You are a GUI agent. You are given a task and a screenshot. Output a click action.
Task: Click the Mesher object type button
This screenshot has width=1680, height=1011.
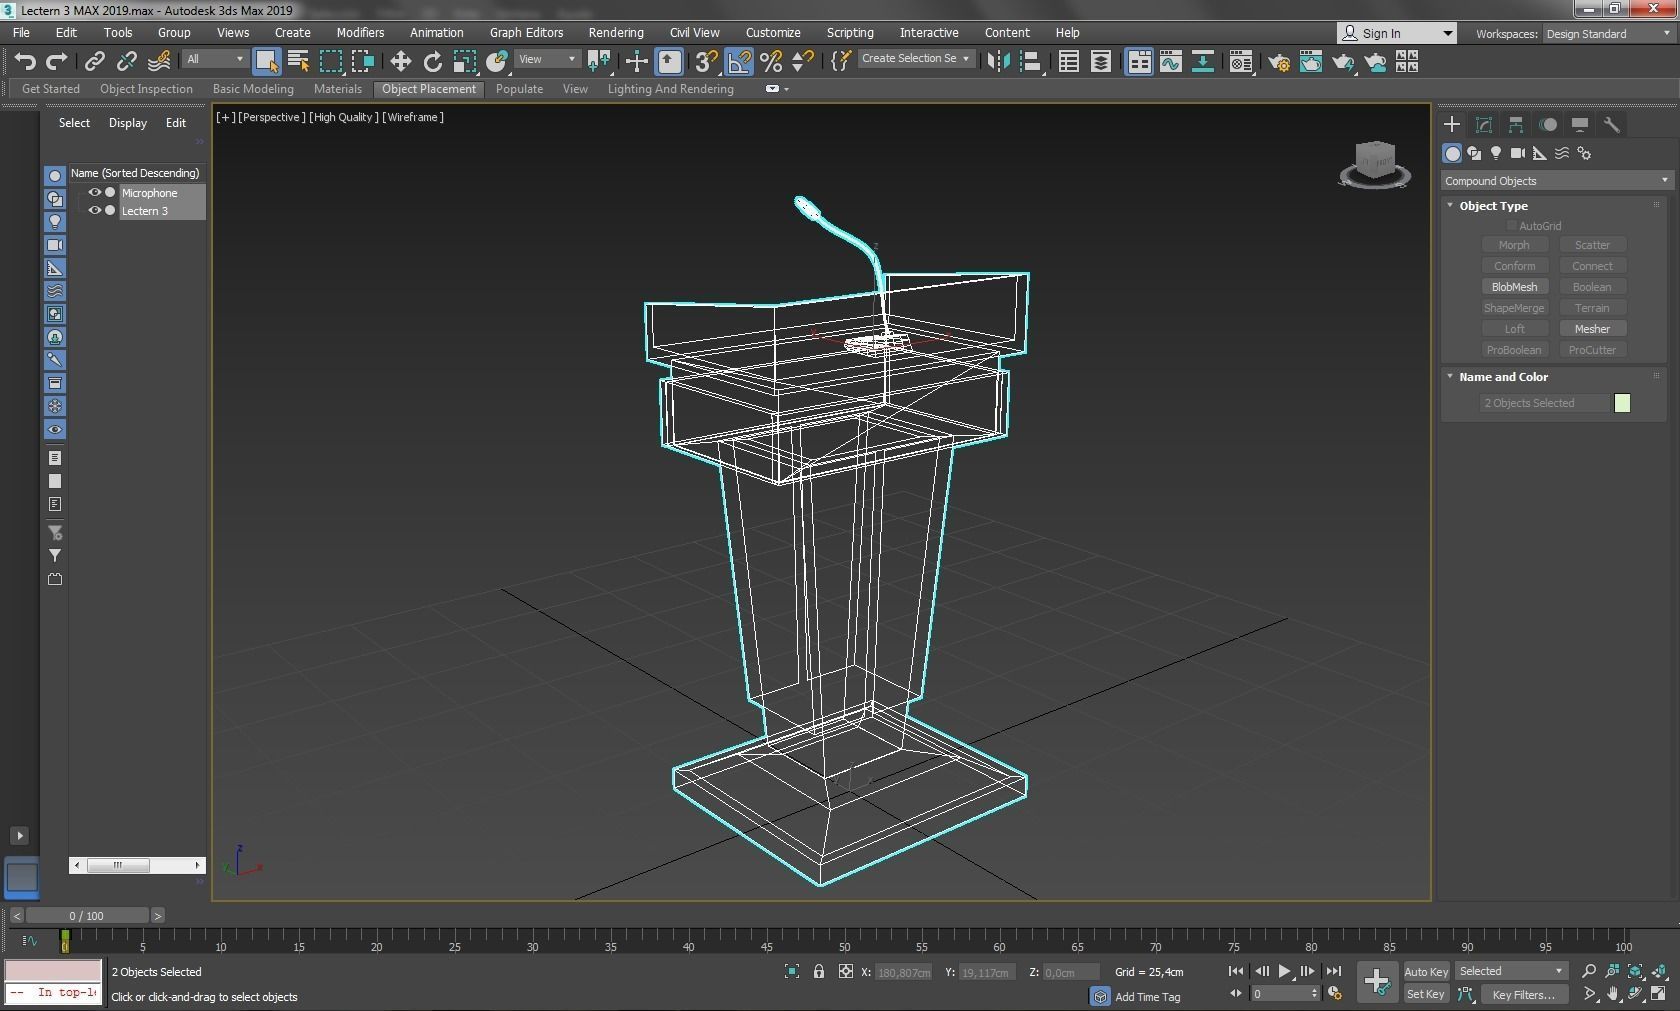[x=1592, y=329]
